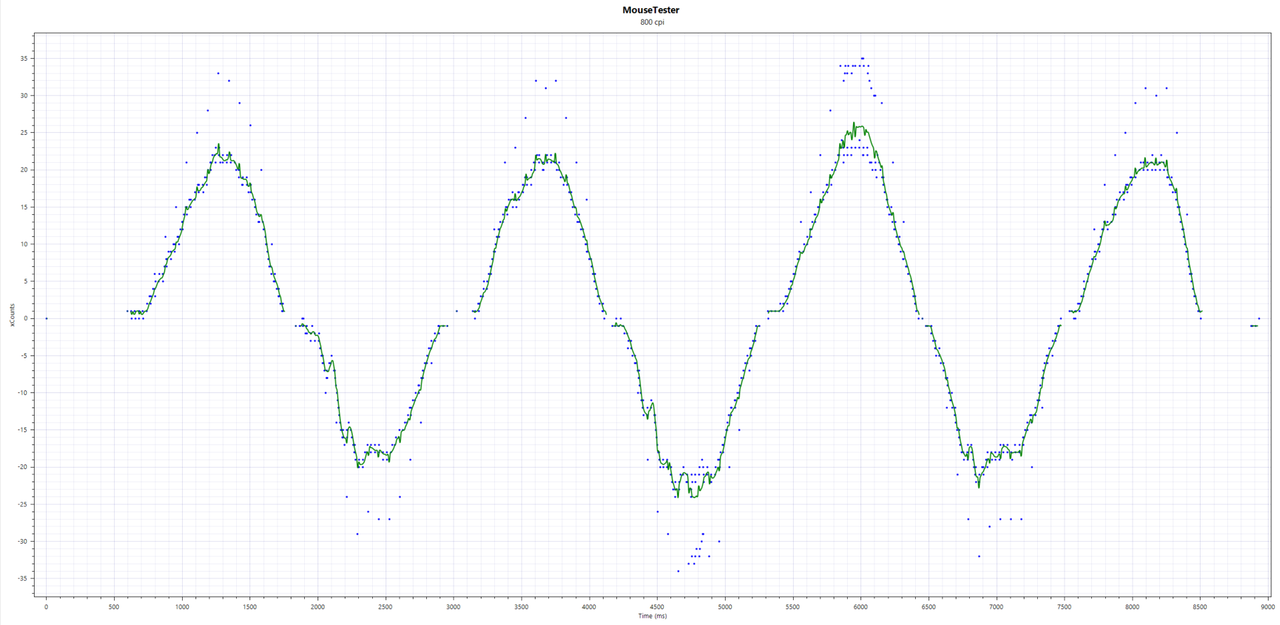Click the '-20' xCounts axis tick label
Image resolution: width=1280 pixels, height=625 pixels.
(21, 467)
